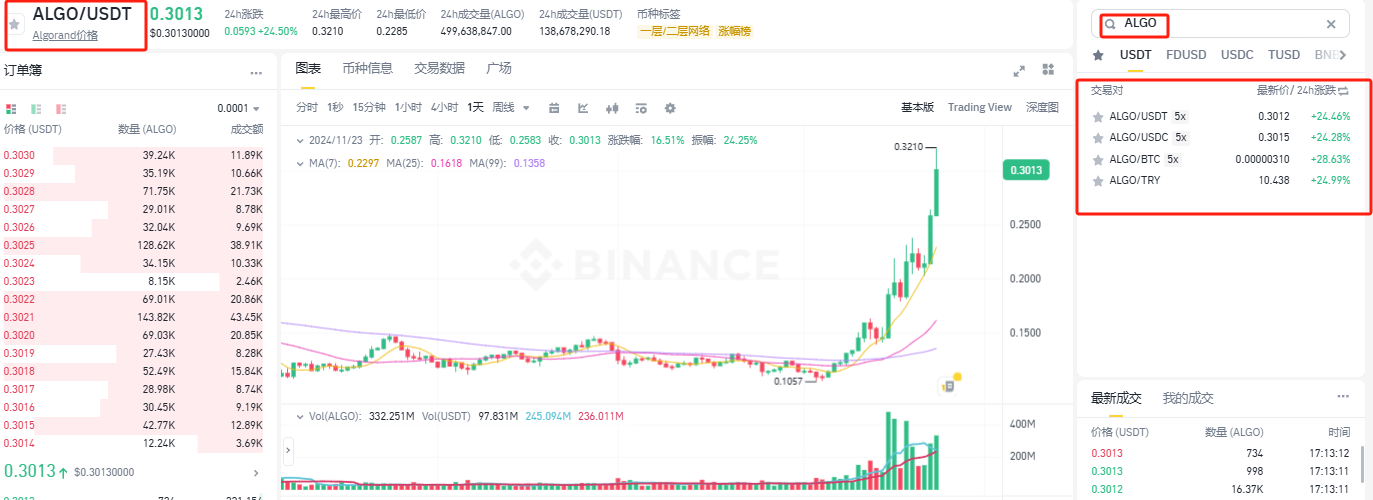
Task: Toggle latest price and 24h change sort
Action: click(x=1343, y=90)
